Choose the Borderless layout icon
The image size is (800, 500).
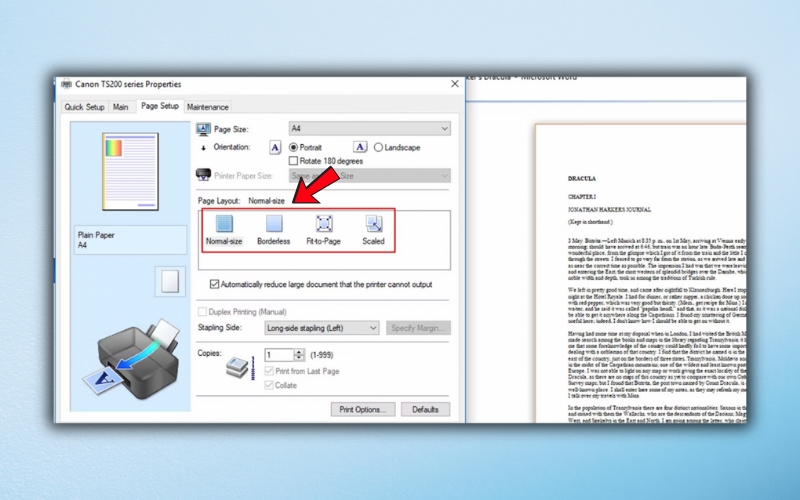274,223
